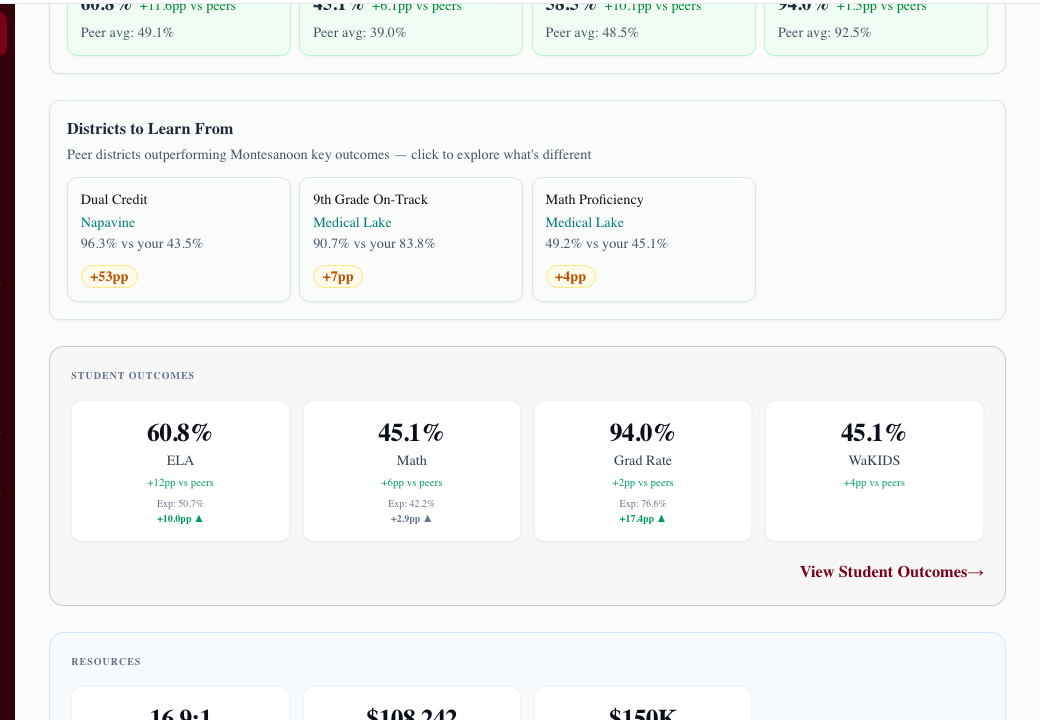
Task: Open the View Student Outcomes link
Action: (x=891, y=571)
